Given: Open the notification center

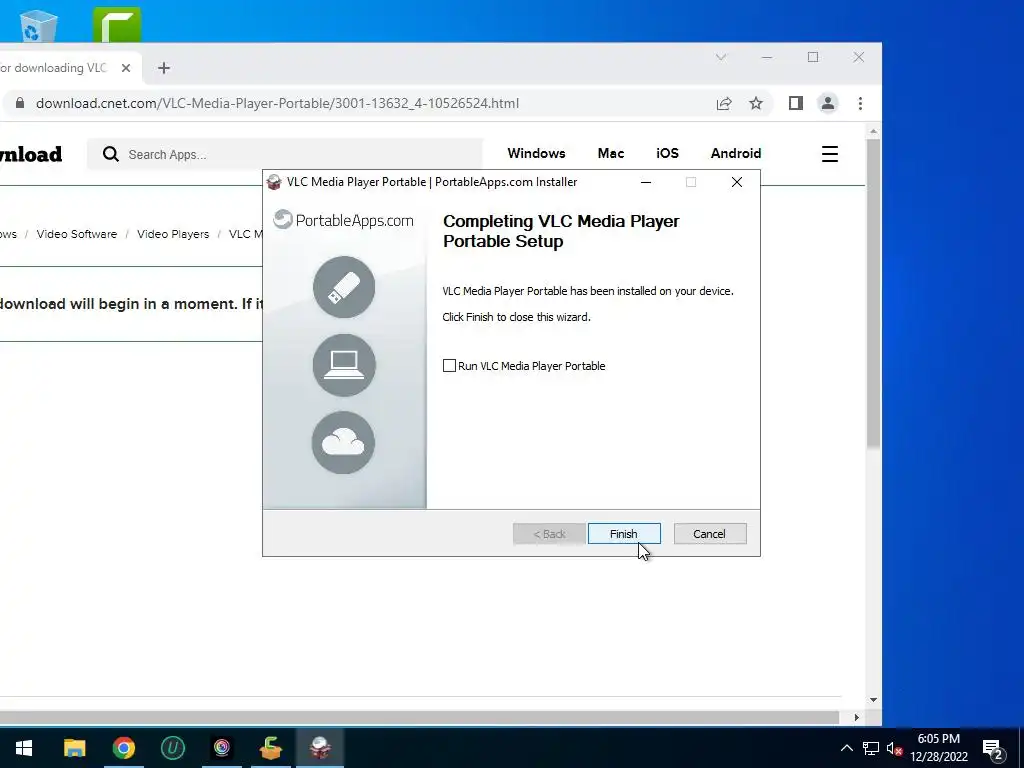Looking at the screenshot, I should tap(992, 748).
